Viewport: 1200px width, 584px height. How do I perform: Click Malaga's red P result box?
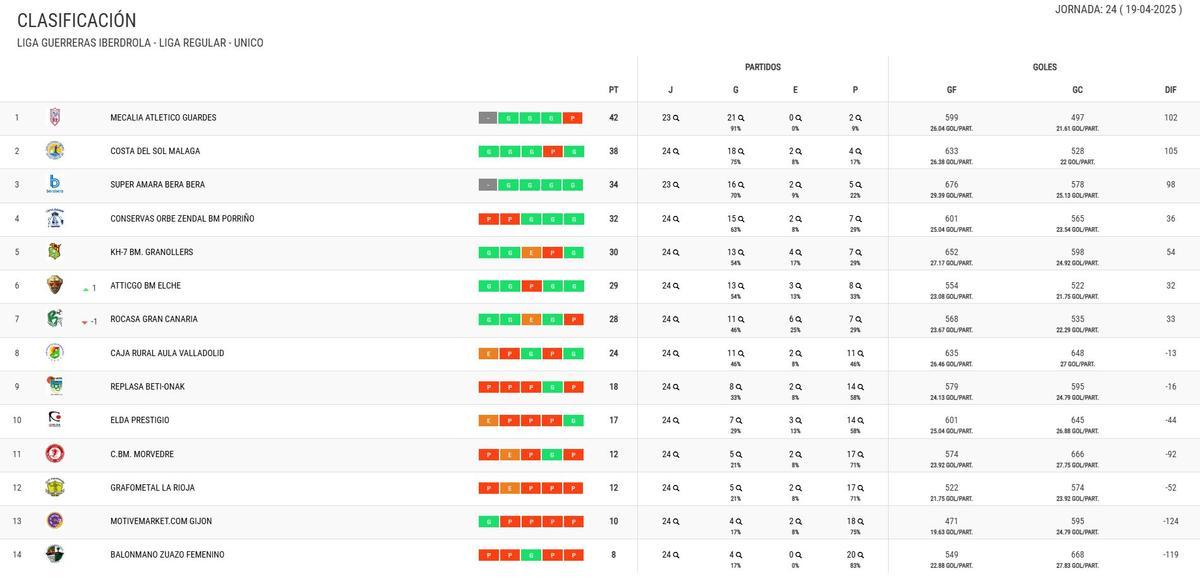[552, 152]
